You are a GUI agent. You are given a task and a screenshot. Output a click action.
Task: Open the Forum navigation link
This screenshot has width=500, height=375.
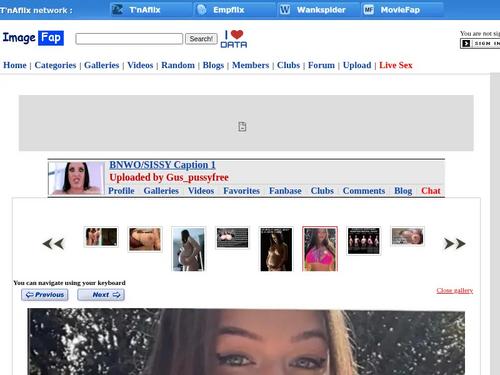321,65
